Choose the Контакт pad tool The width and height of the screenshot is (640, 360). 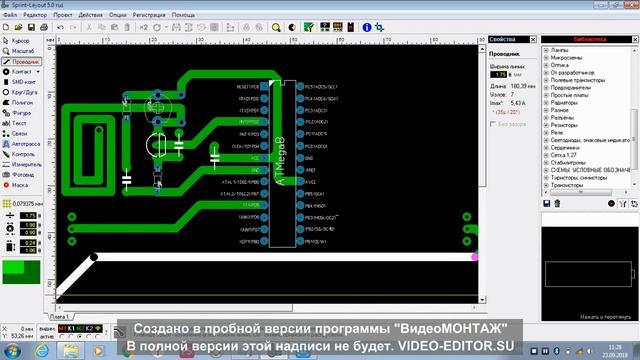click(x=18, y=72)
